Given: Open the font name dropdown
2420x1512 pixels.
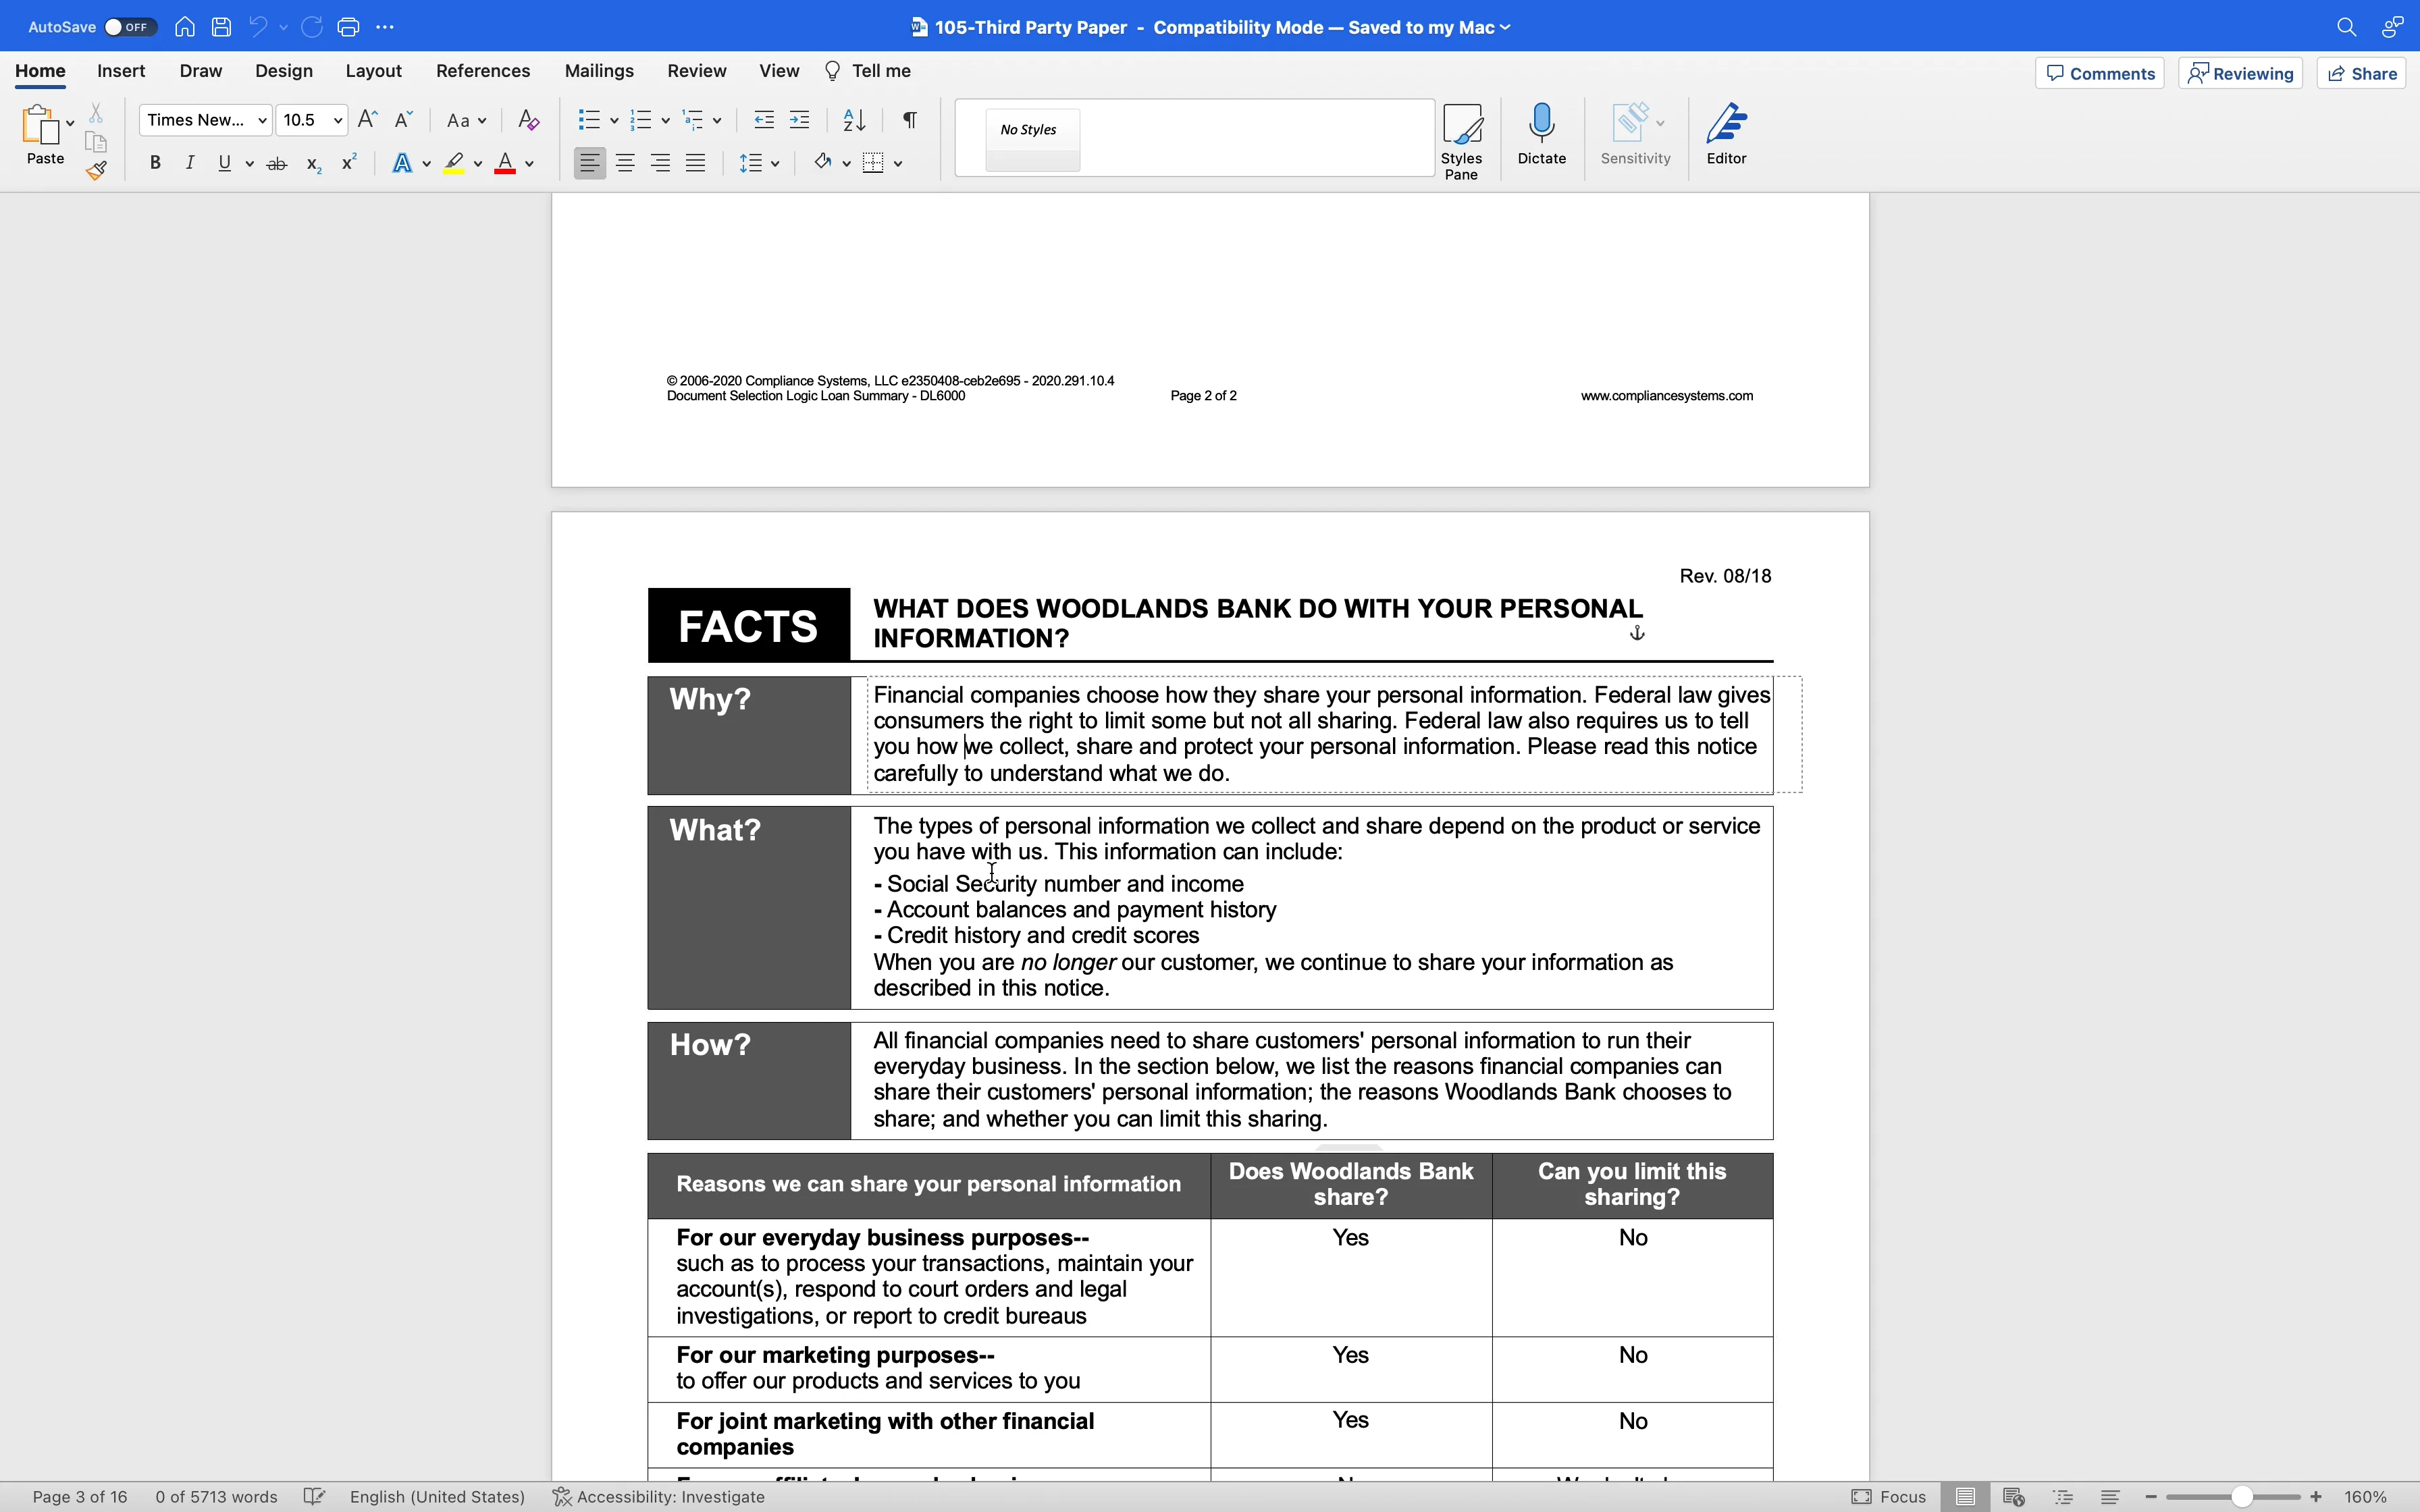Looking at the screenshot, I should [262, 120].
